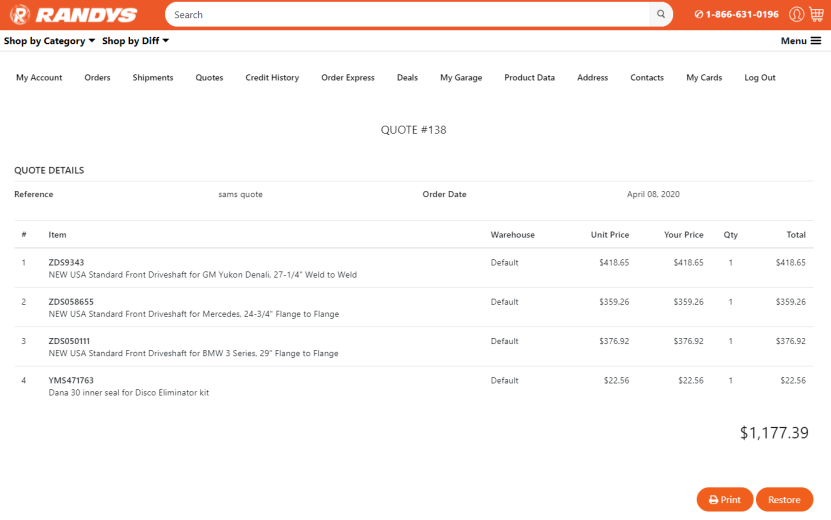Select item number YMS471763
The image size is (831, 520).
[71, 380]
